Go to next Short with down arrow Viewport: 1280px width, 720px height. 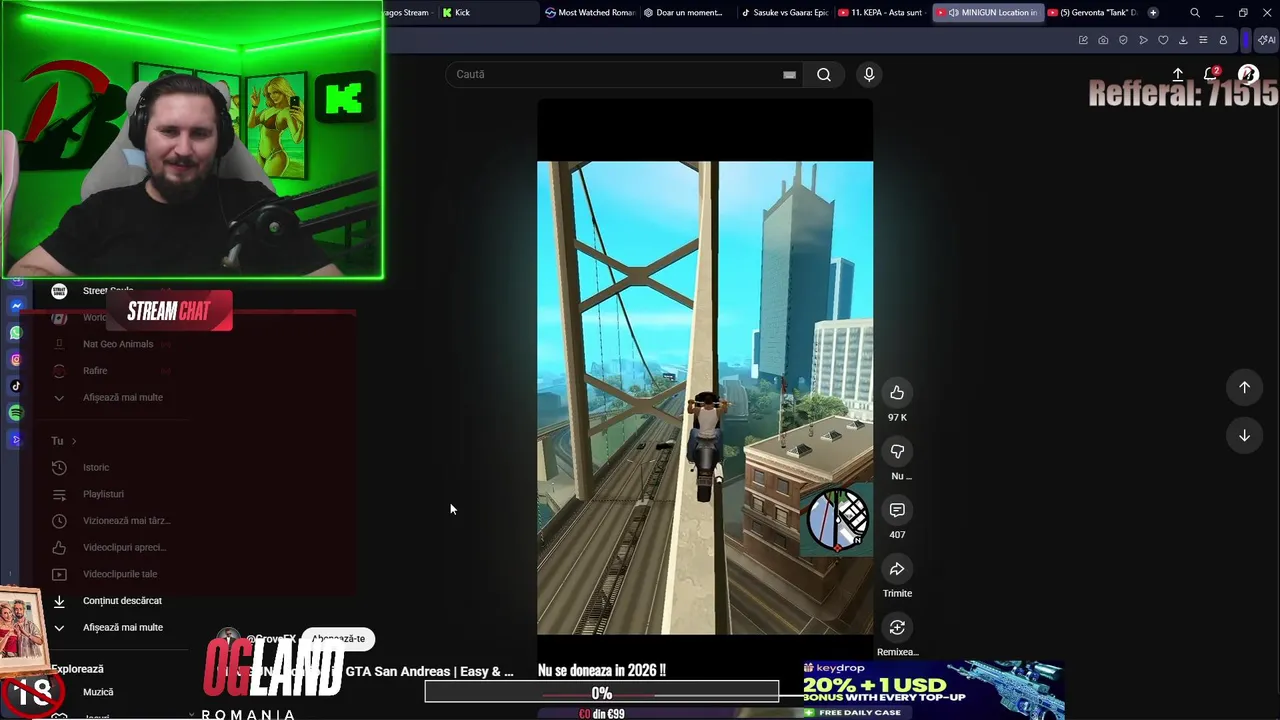(x=1244, y=435)
